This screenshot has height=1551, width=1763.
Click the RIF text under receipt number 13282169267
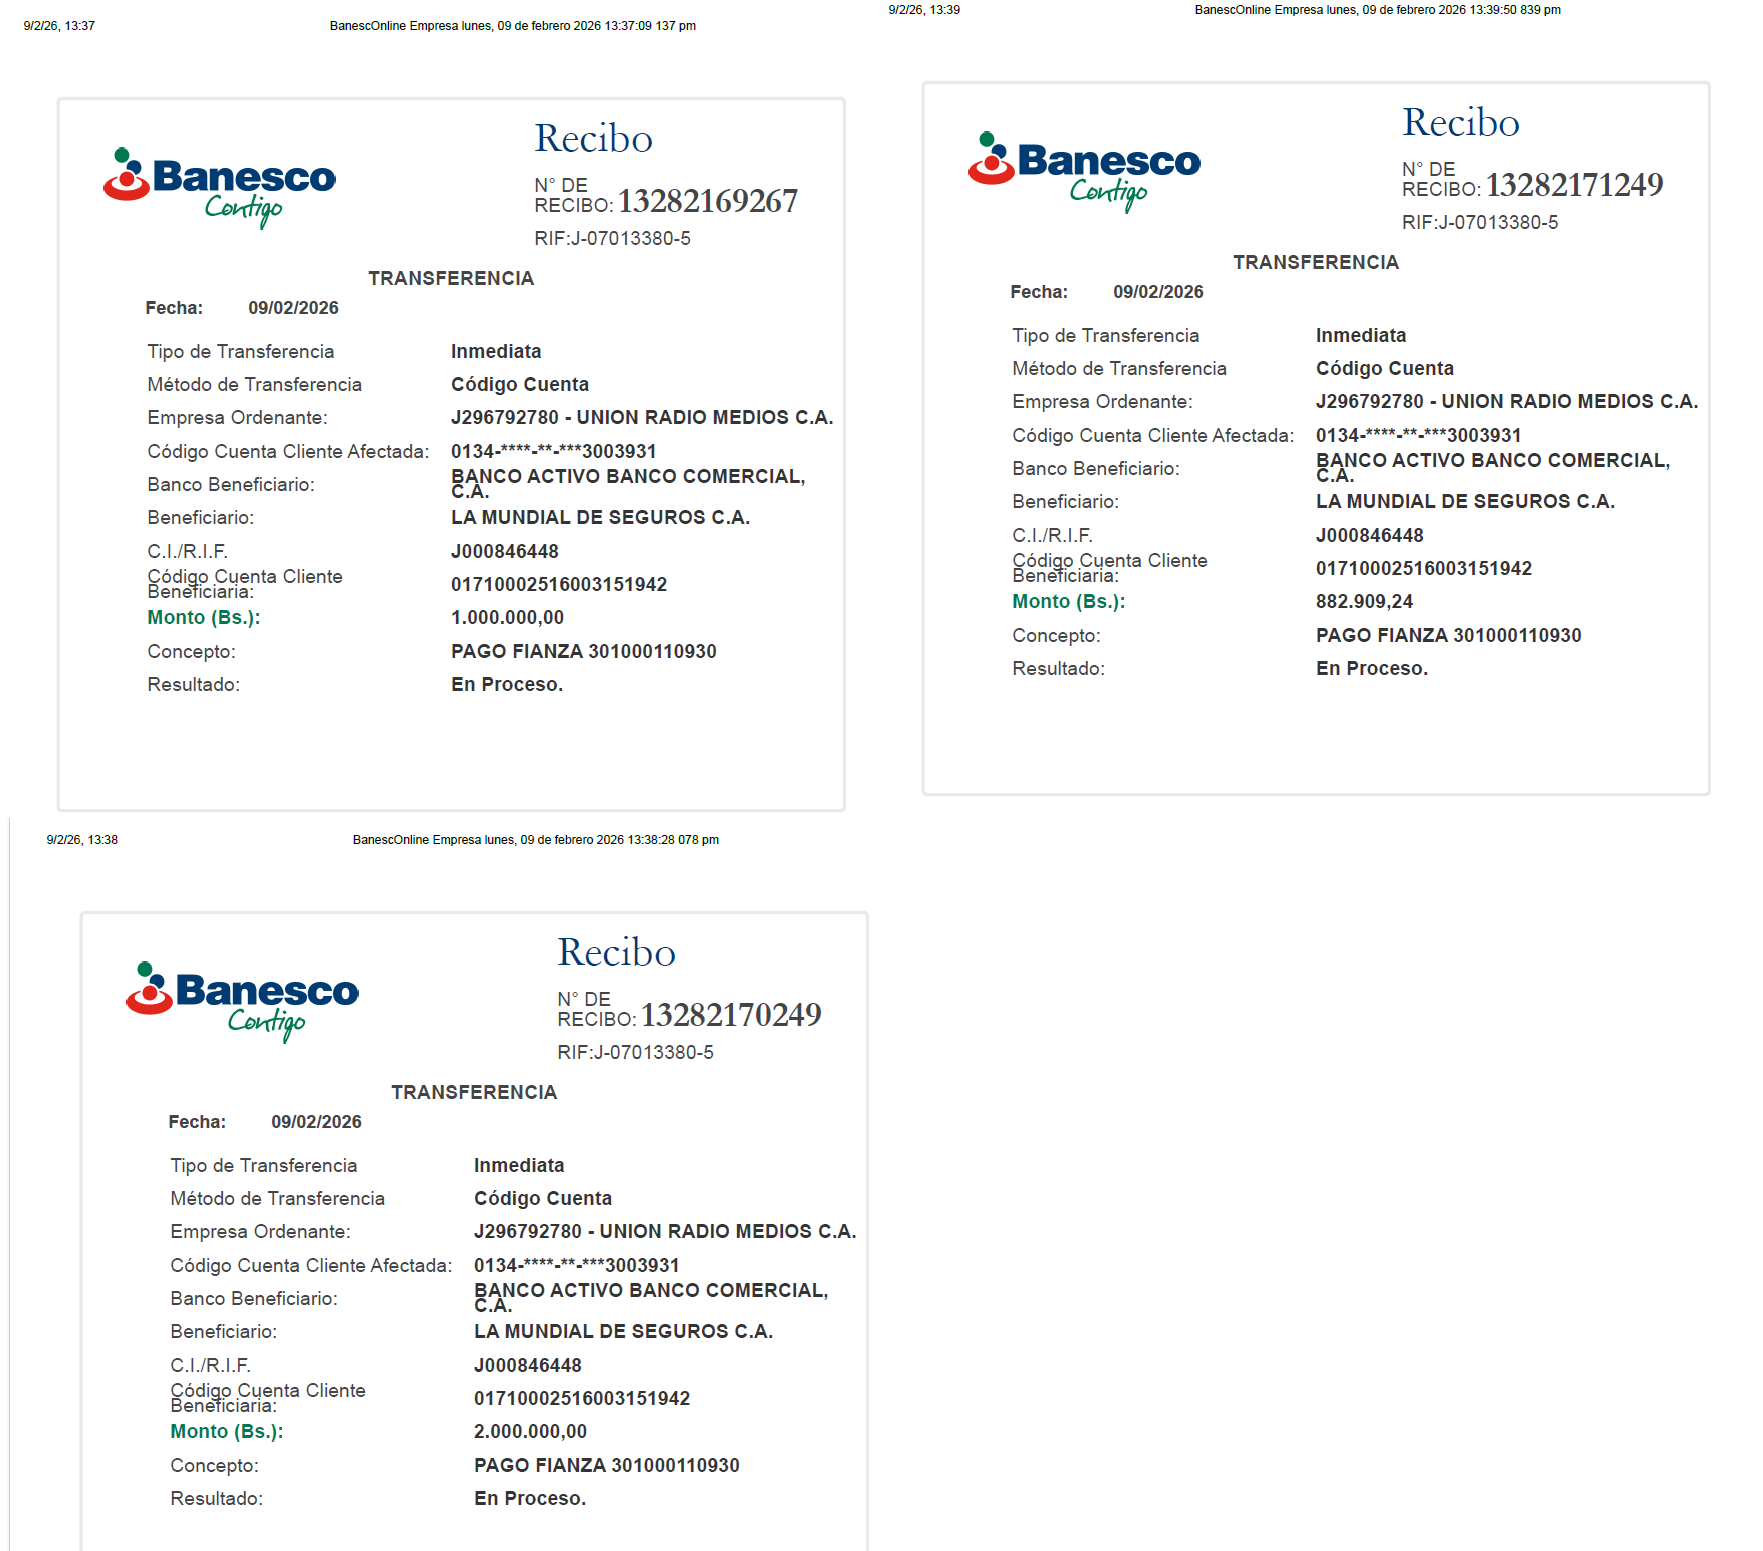(612, 239)
